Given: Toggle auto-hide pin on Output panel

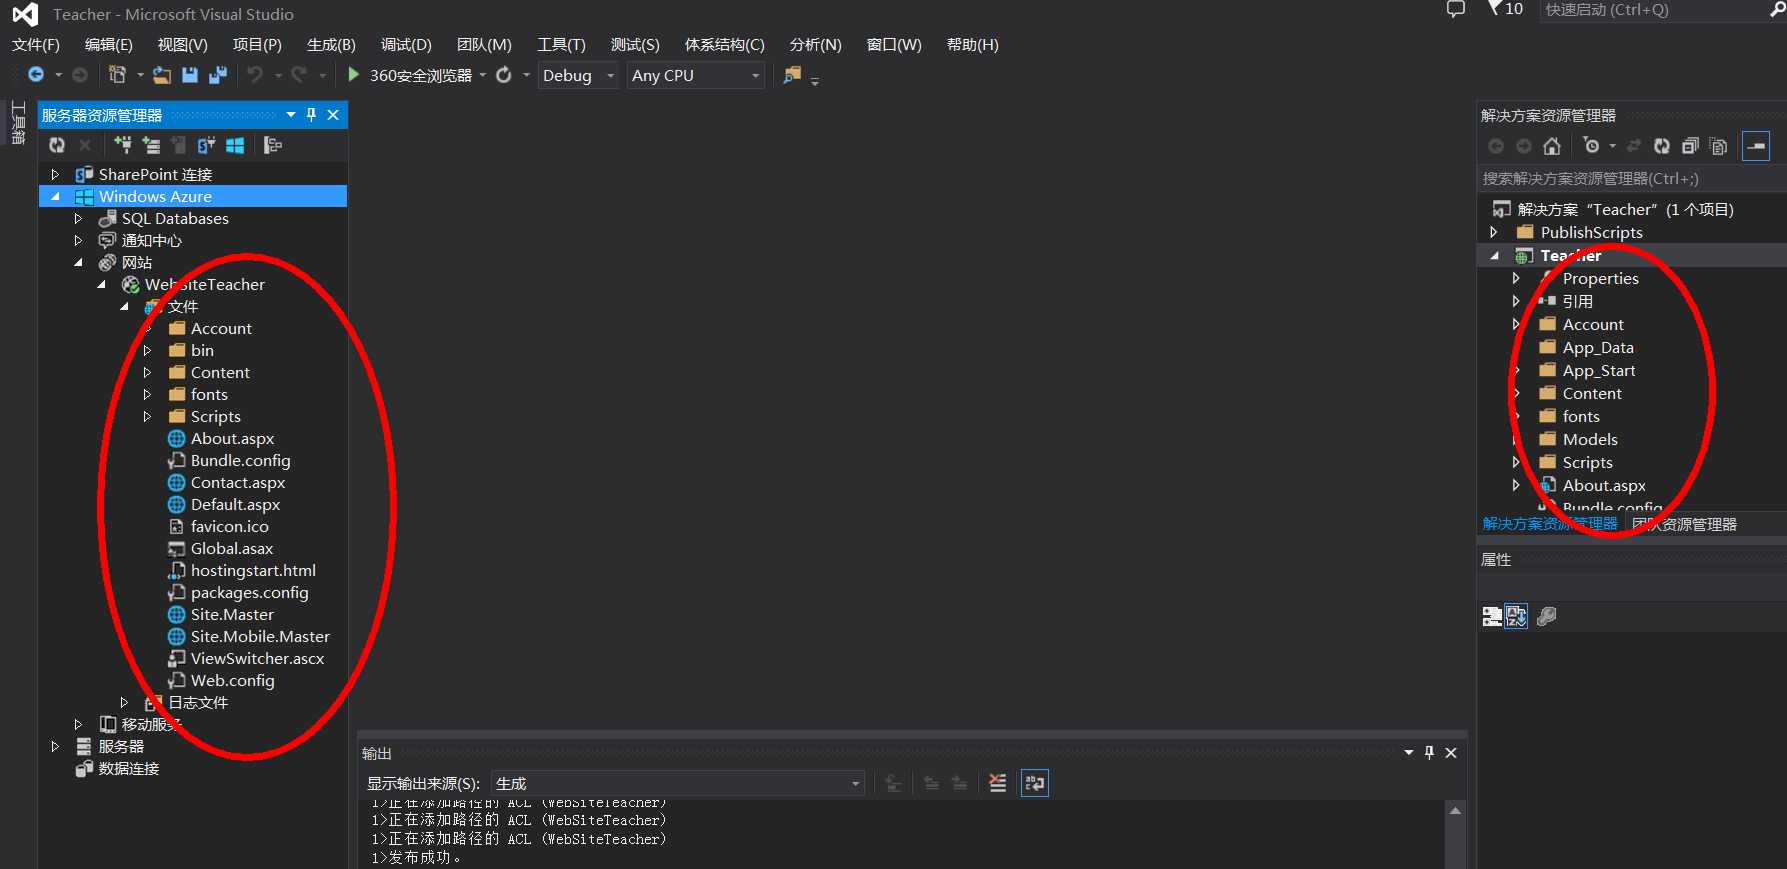Looking at the screenshot, I should 1430,752.
